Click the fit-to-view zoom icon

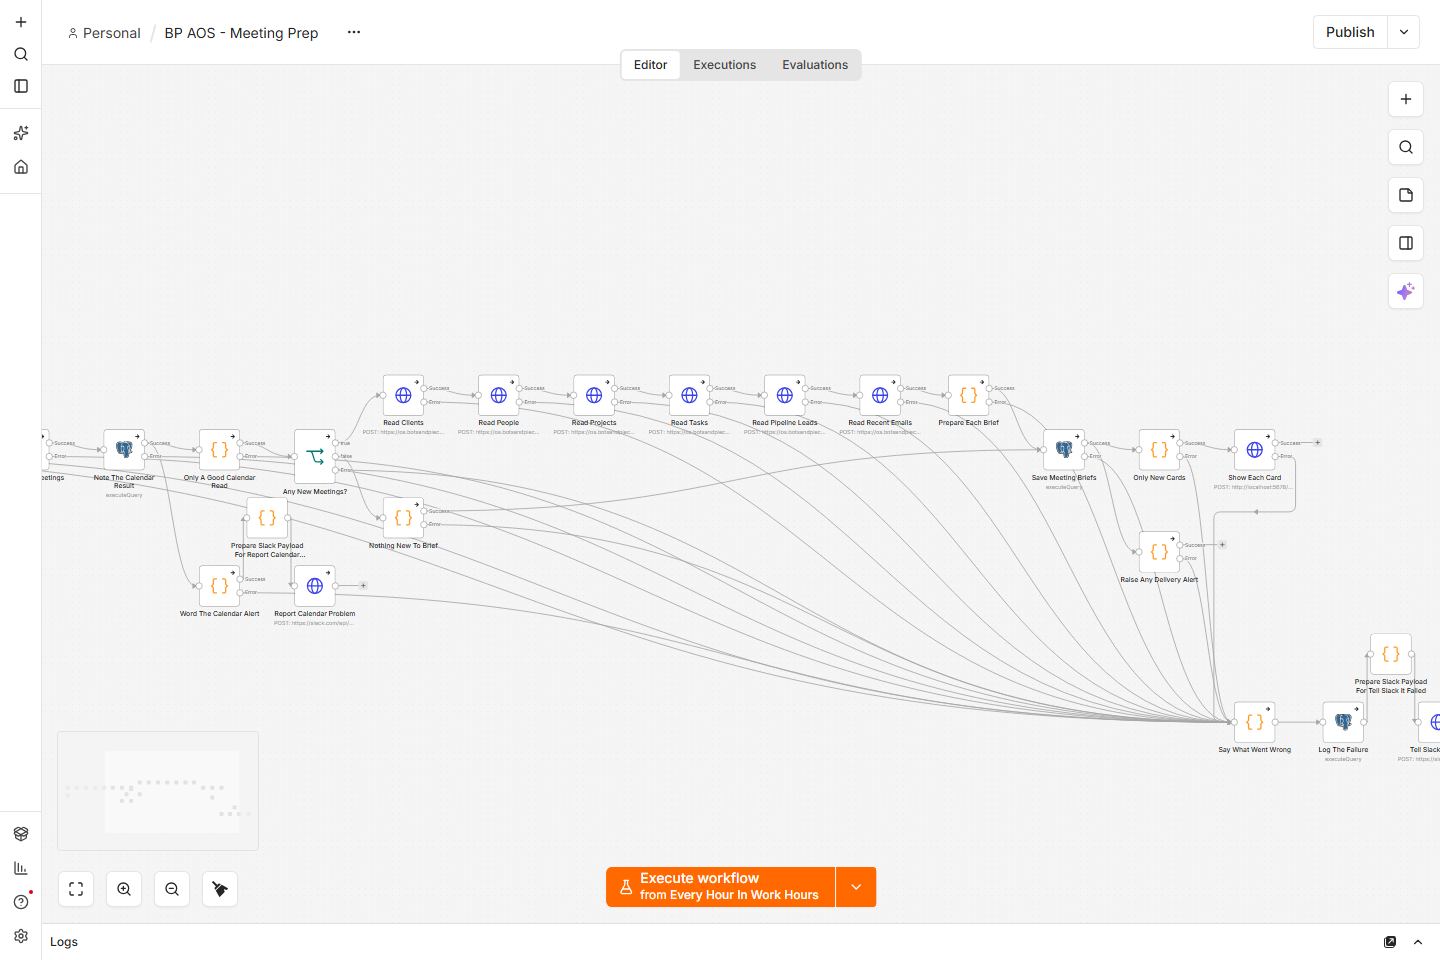coord(76,888)
